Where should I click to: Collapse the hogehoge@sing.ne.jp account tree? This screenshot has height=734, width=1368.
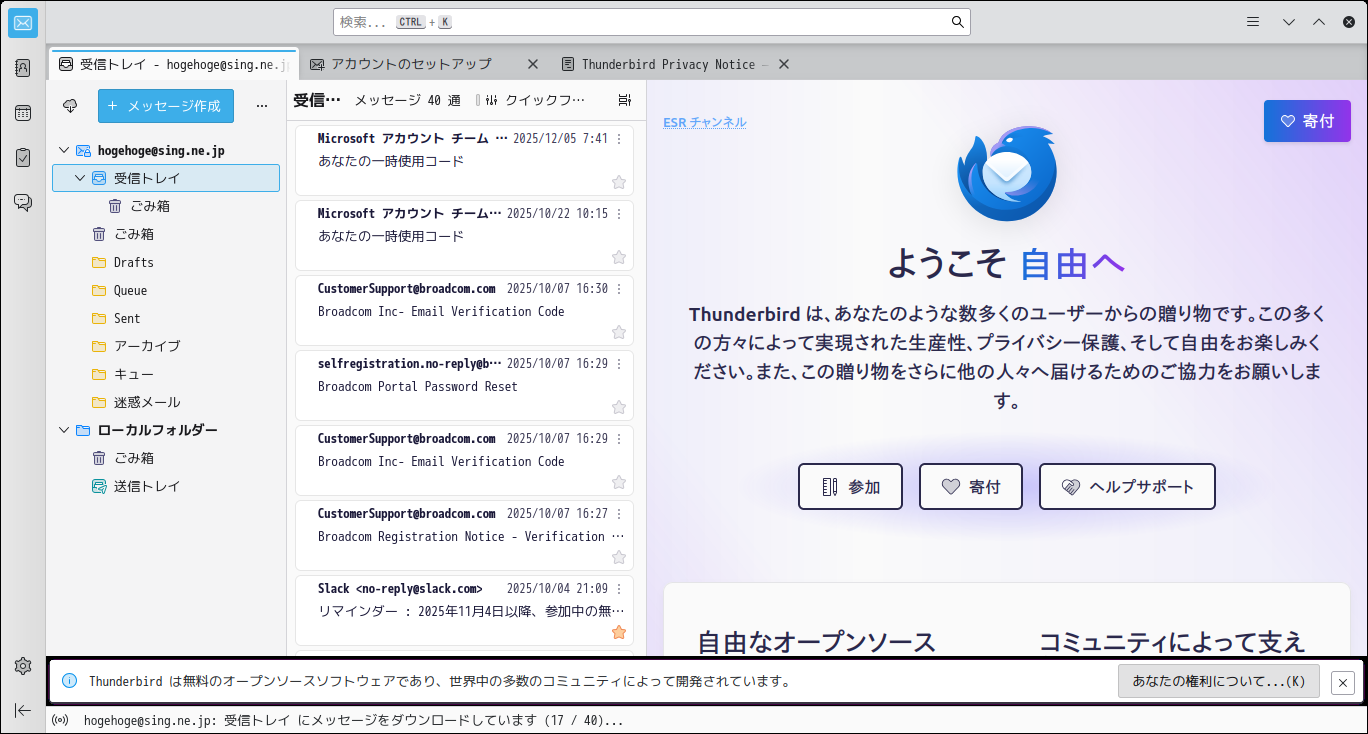click(62, 150)
